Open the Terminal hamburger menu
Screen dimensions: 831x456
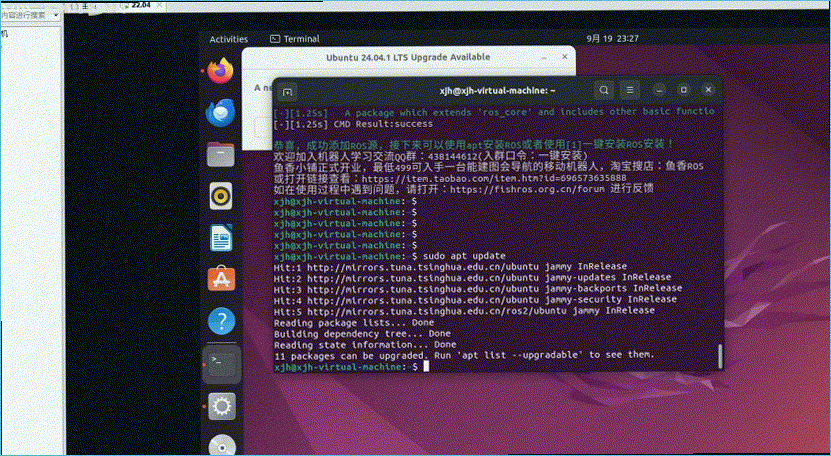tap(630, 90)
